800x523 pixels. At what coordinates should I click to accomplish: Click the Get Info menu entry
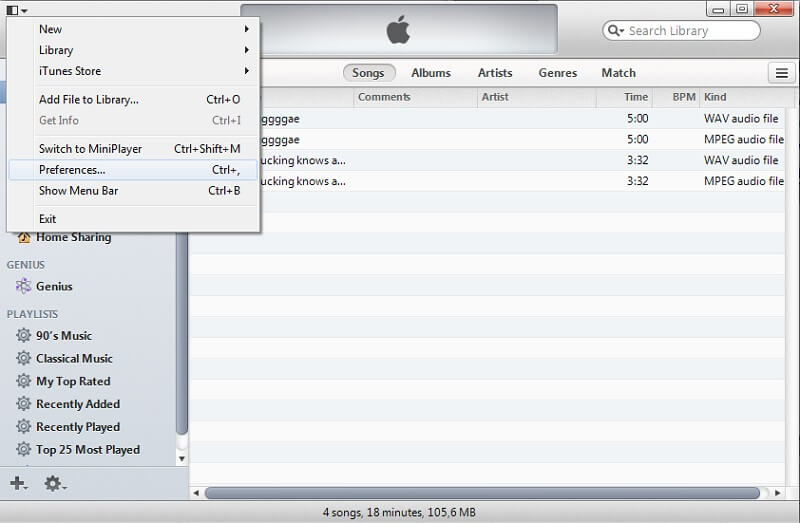[x=133, y=120]
